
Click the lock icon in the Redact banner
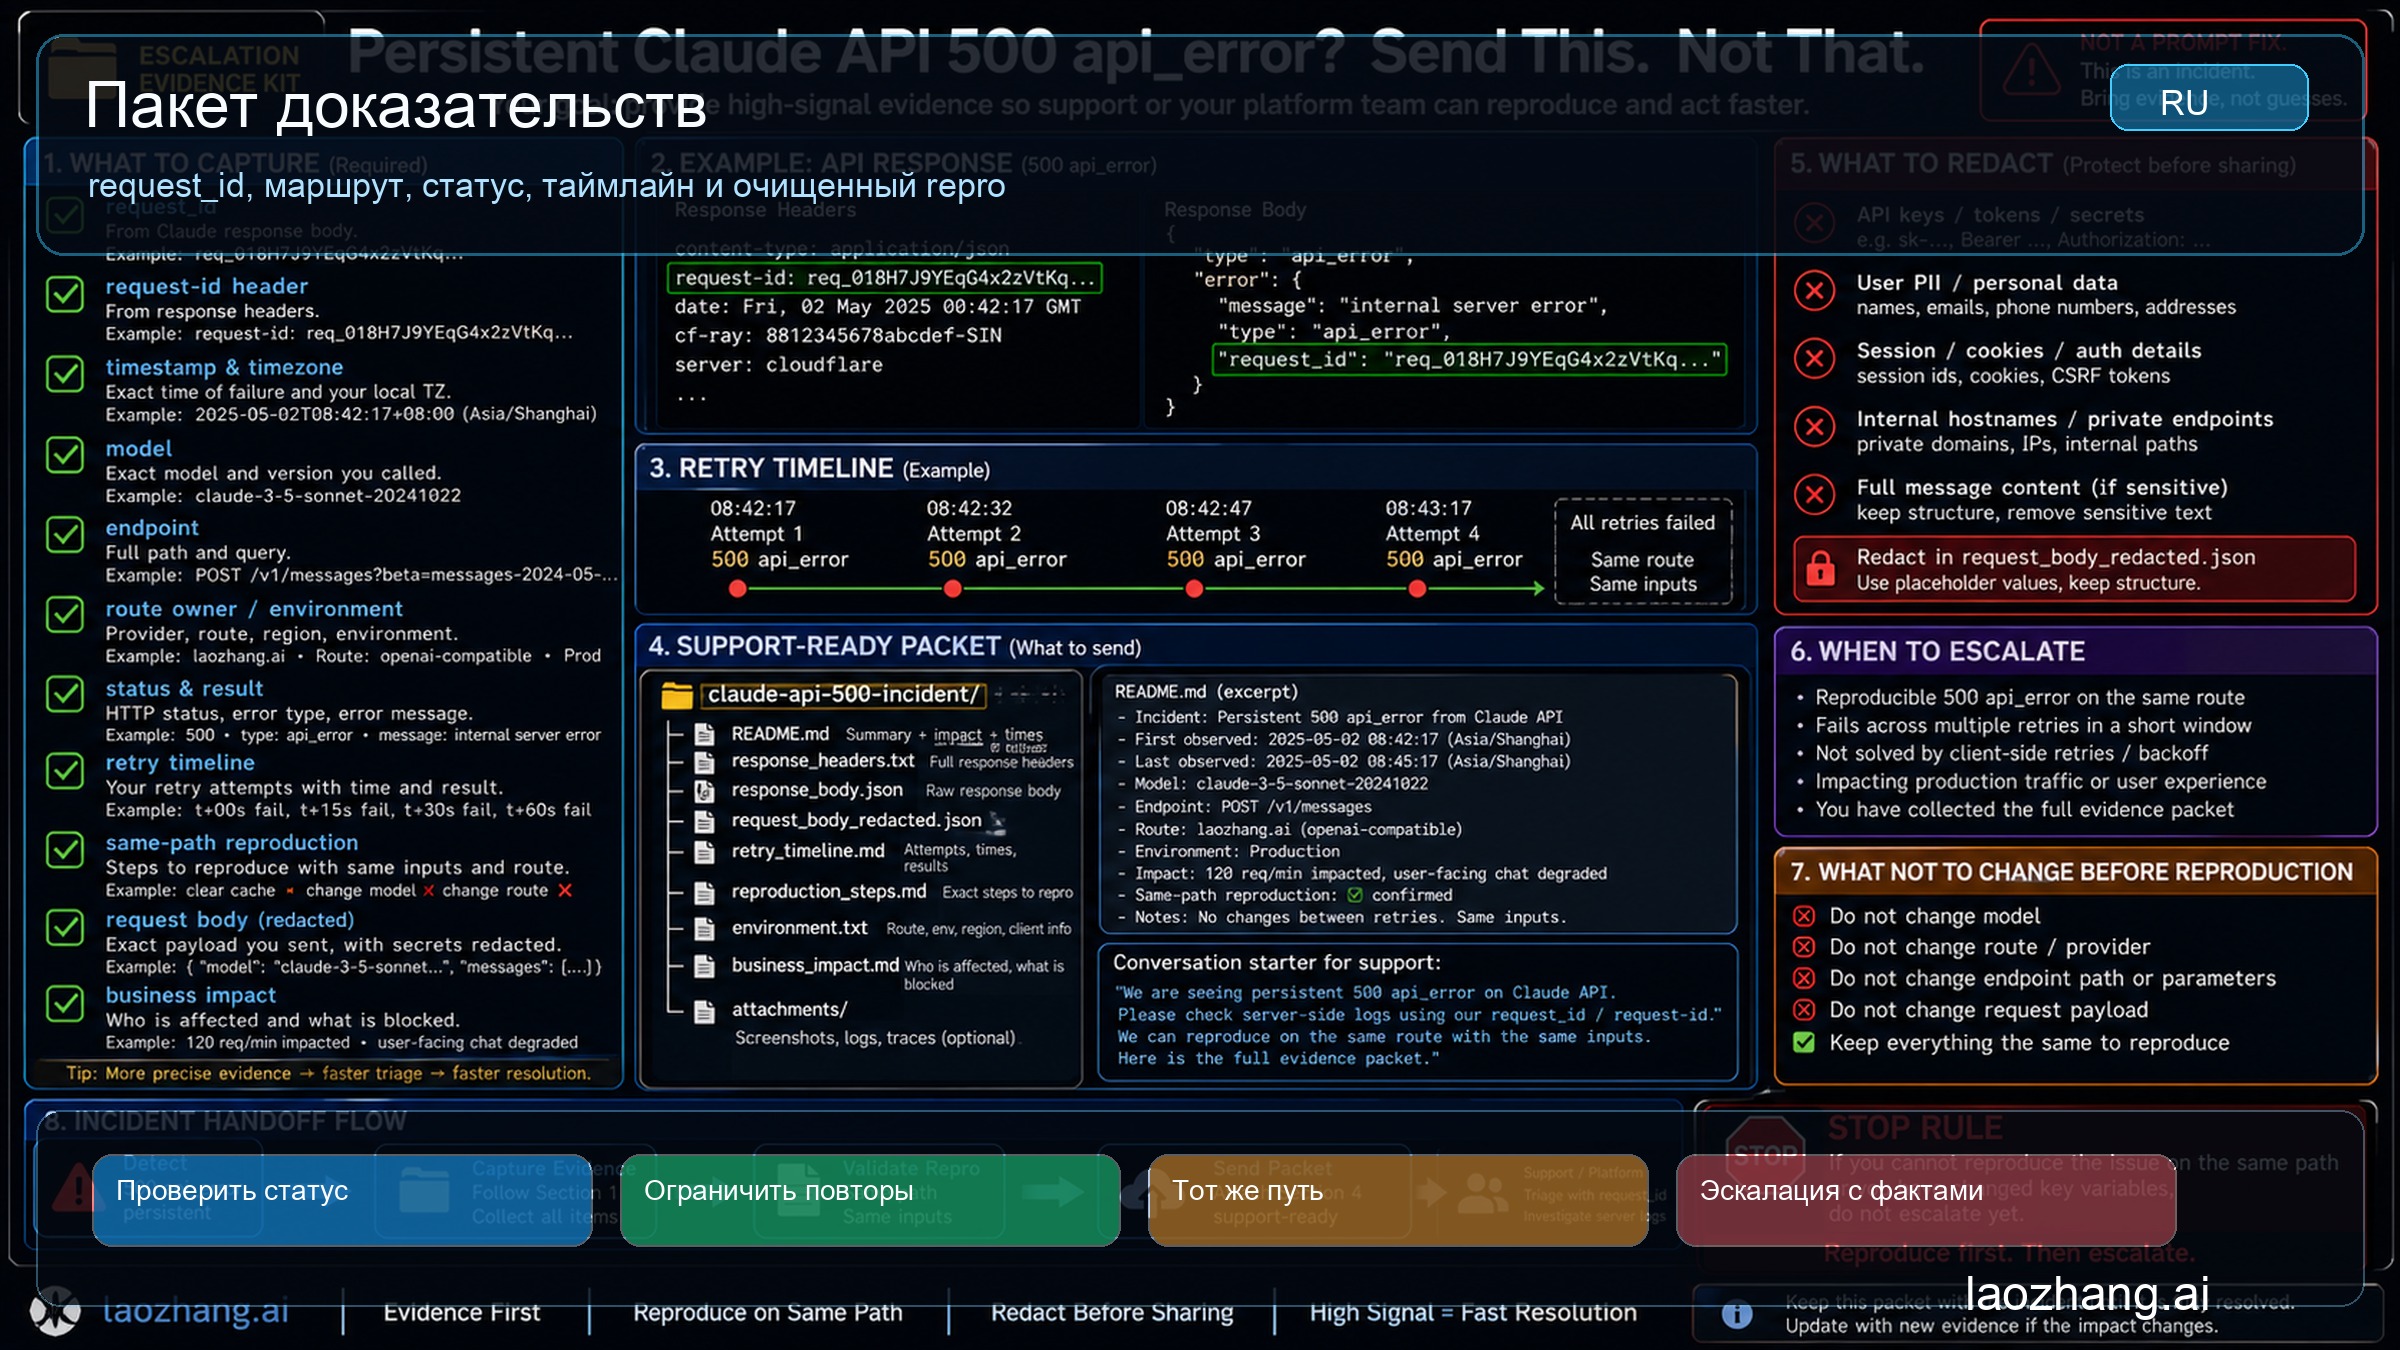click(1821, 568)
